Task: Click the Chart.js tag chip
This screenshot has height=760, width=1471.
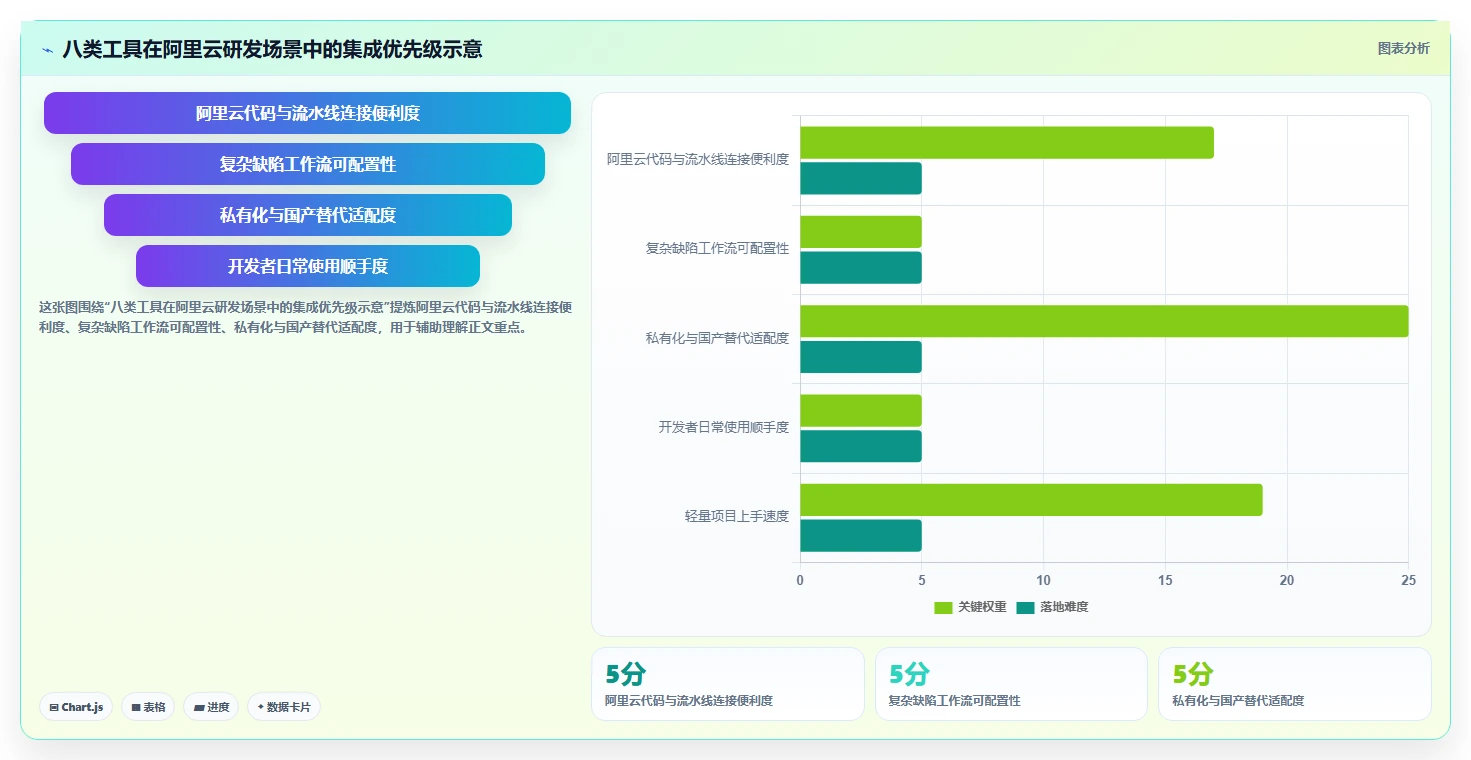Action: (x=76, y=707)
